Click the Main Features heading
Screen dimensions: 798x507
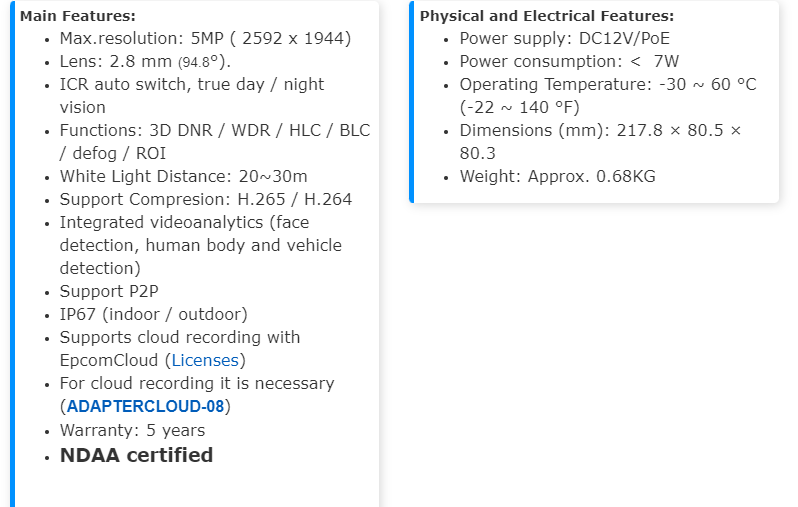[x=78, y=16]
